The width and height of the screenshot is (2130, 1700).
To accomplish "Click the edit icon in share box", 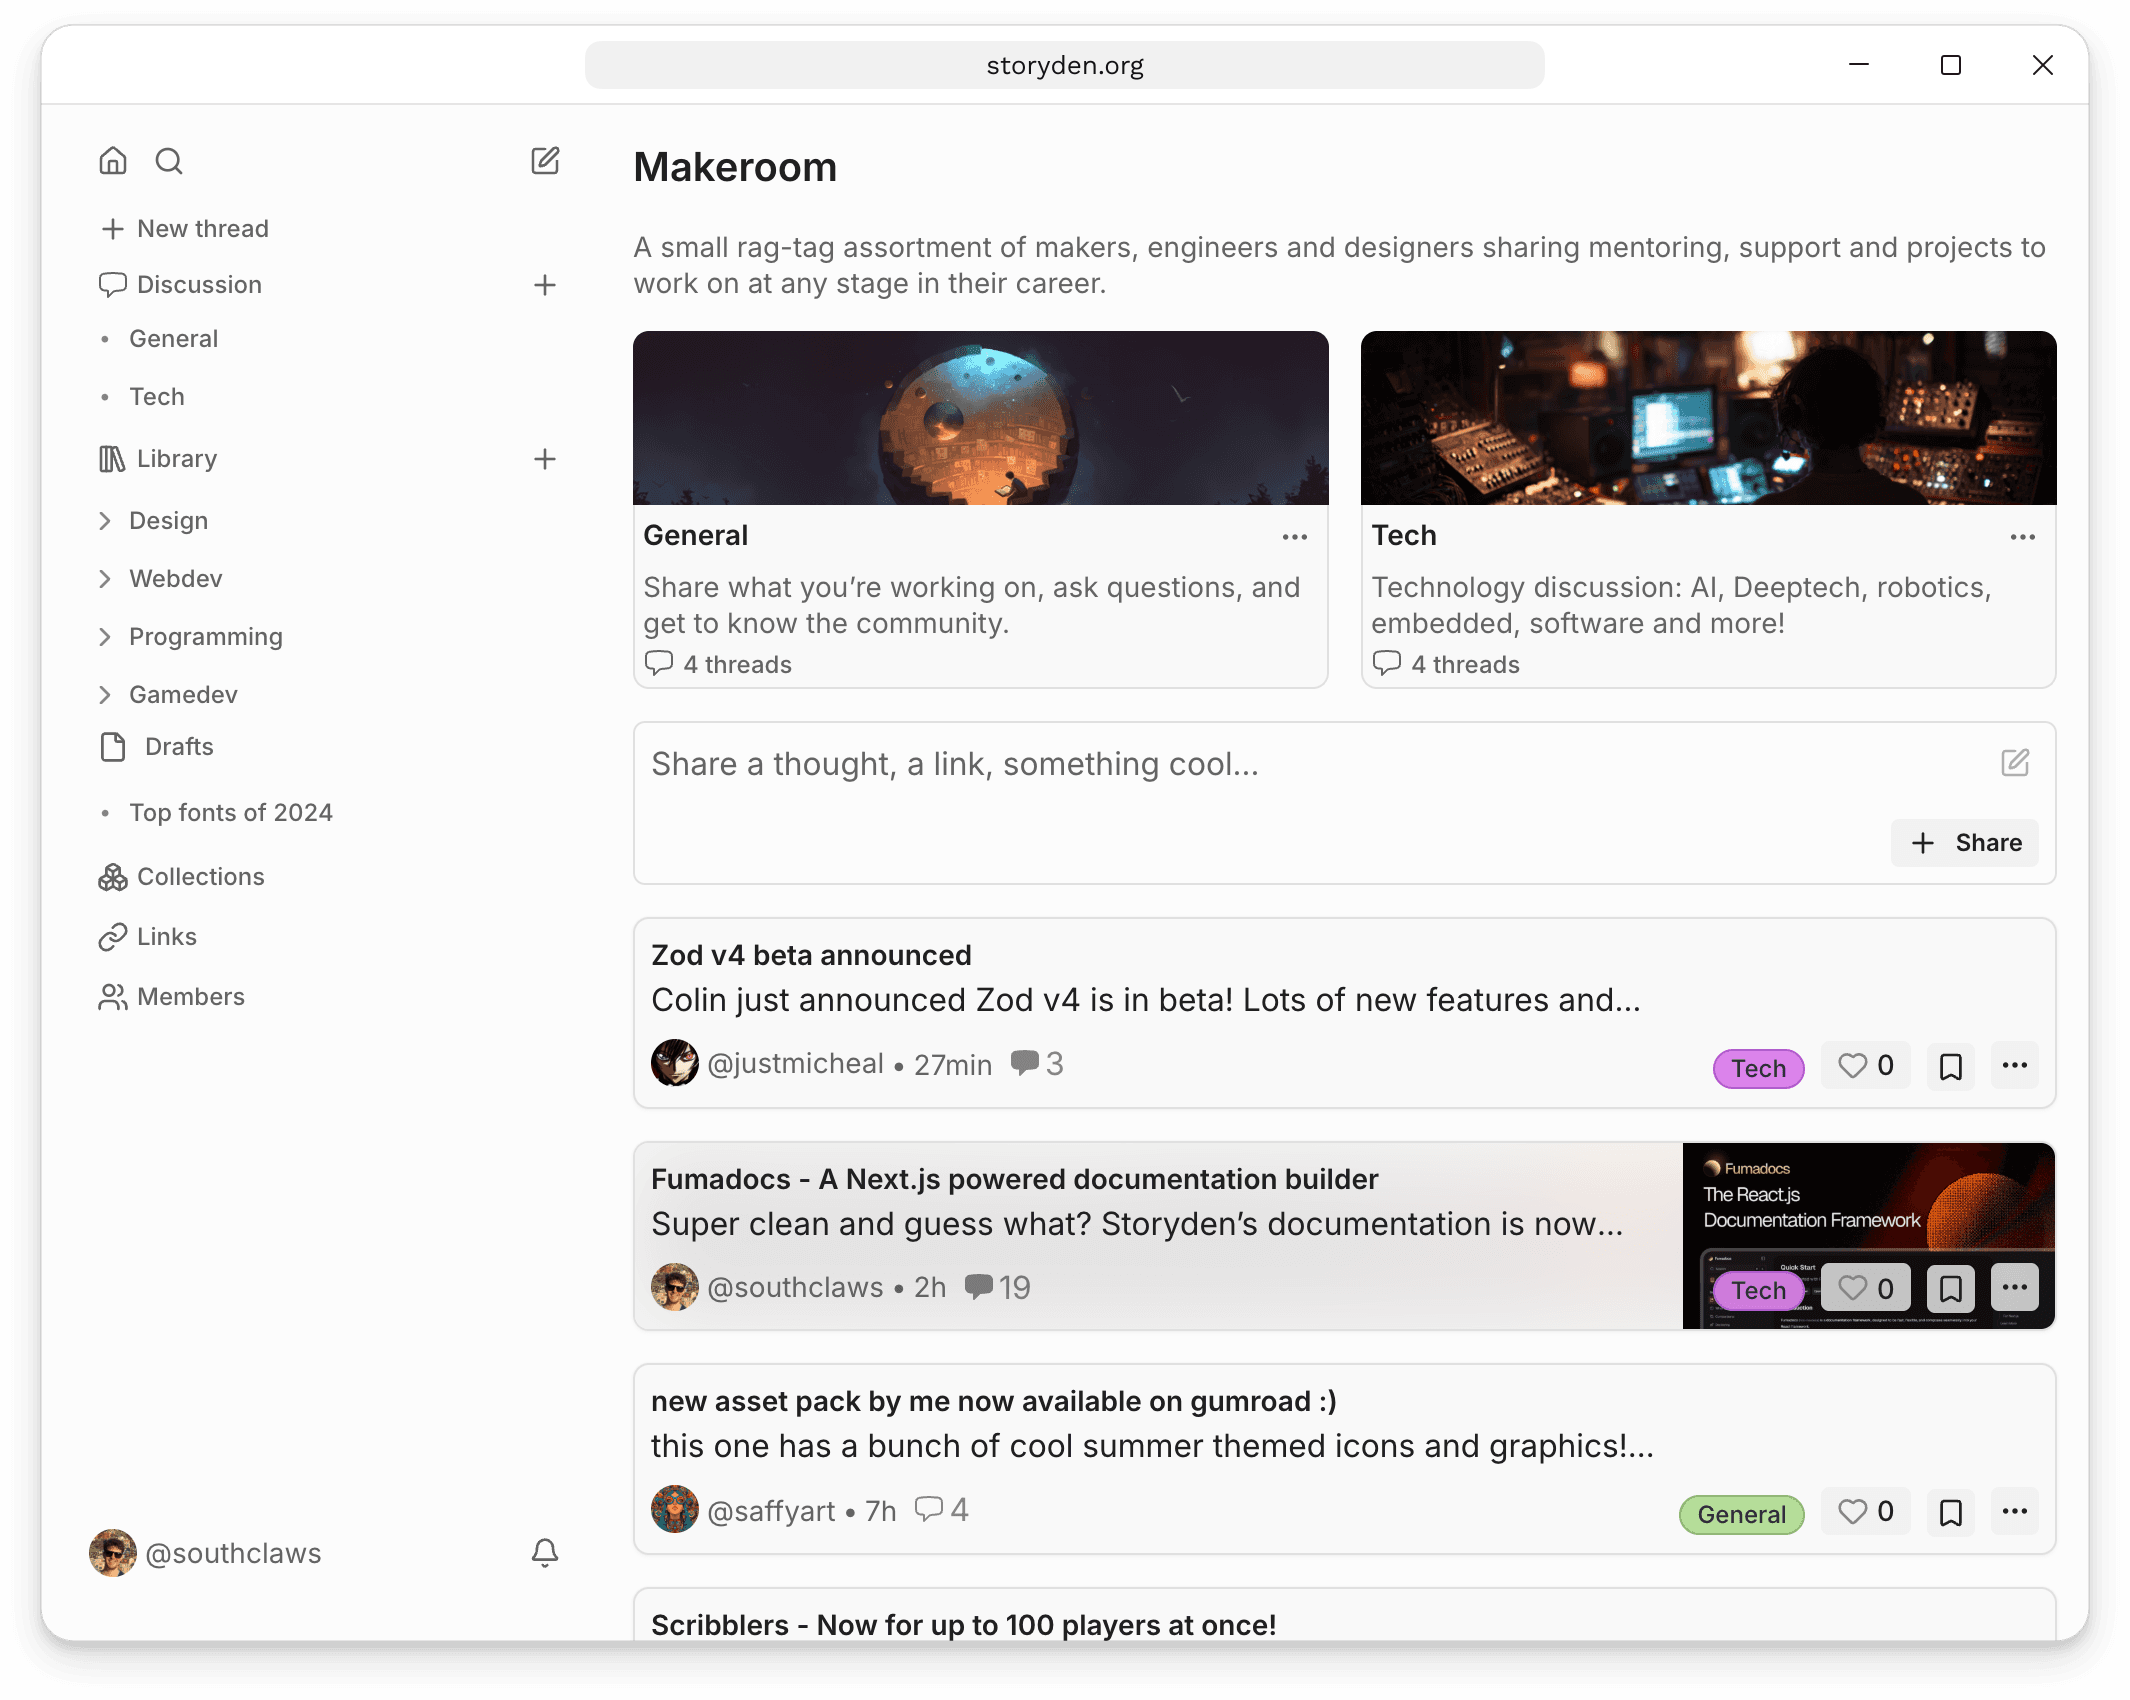I will pyautogui.click(x=2015, y=763).
